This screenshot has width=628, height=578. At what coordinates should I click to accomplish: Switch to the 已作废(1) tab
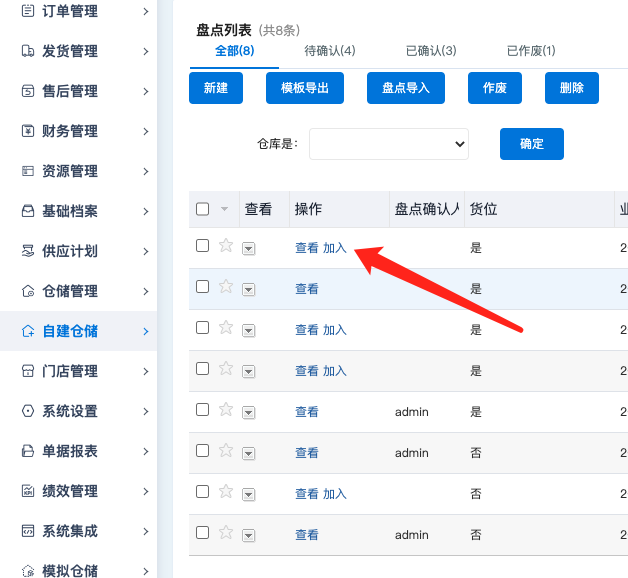coord(531,51)
